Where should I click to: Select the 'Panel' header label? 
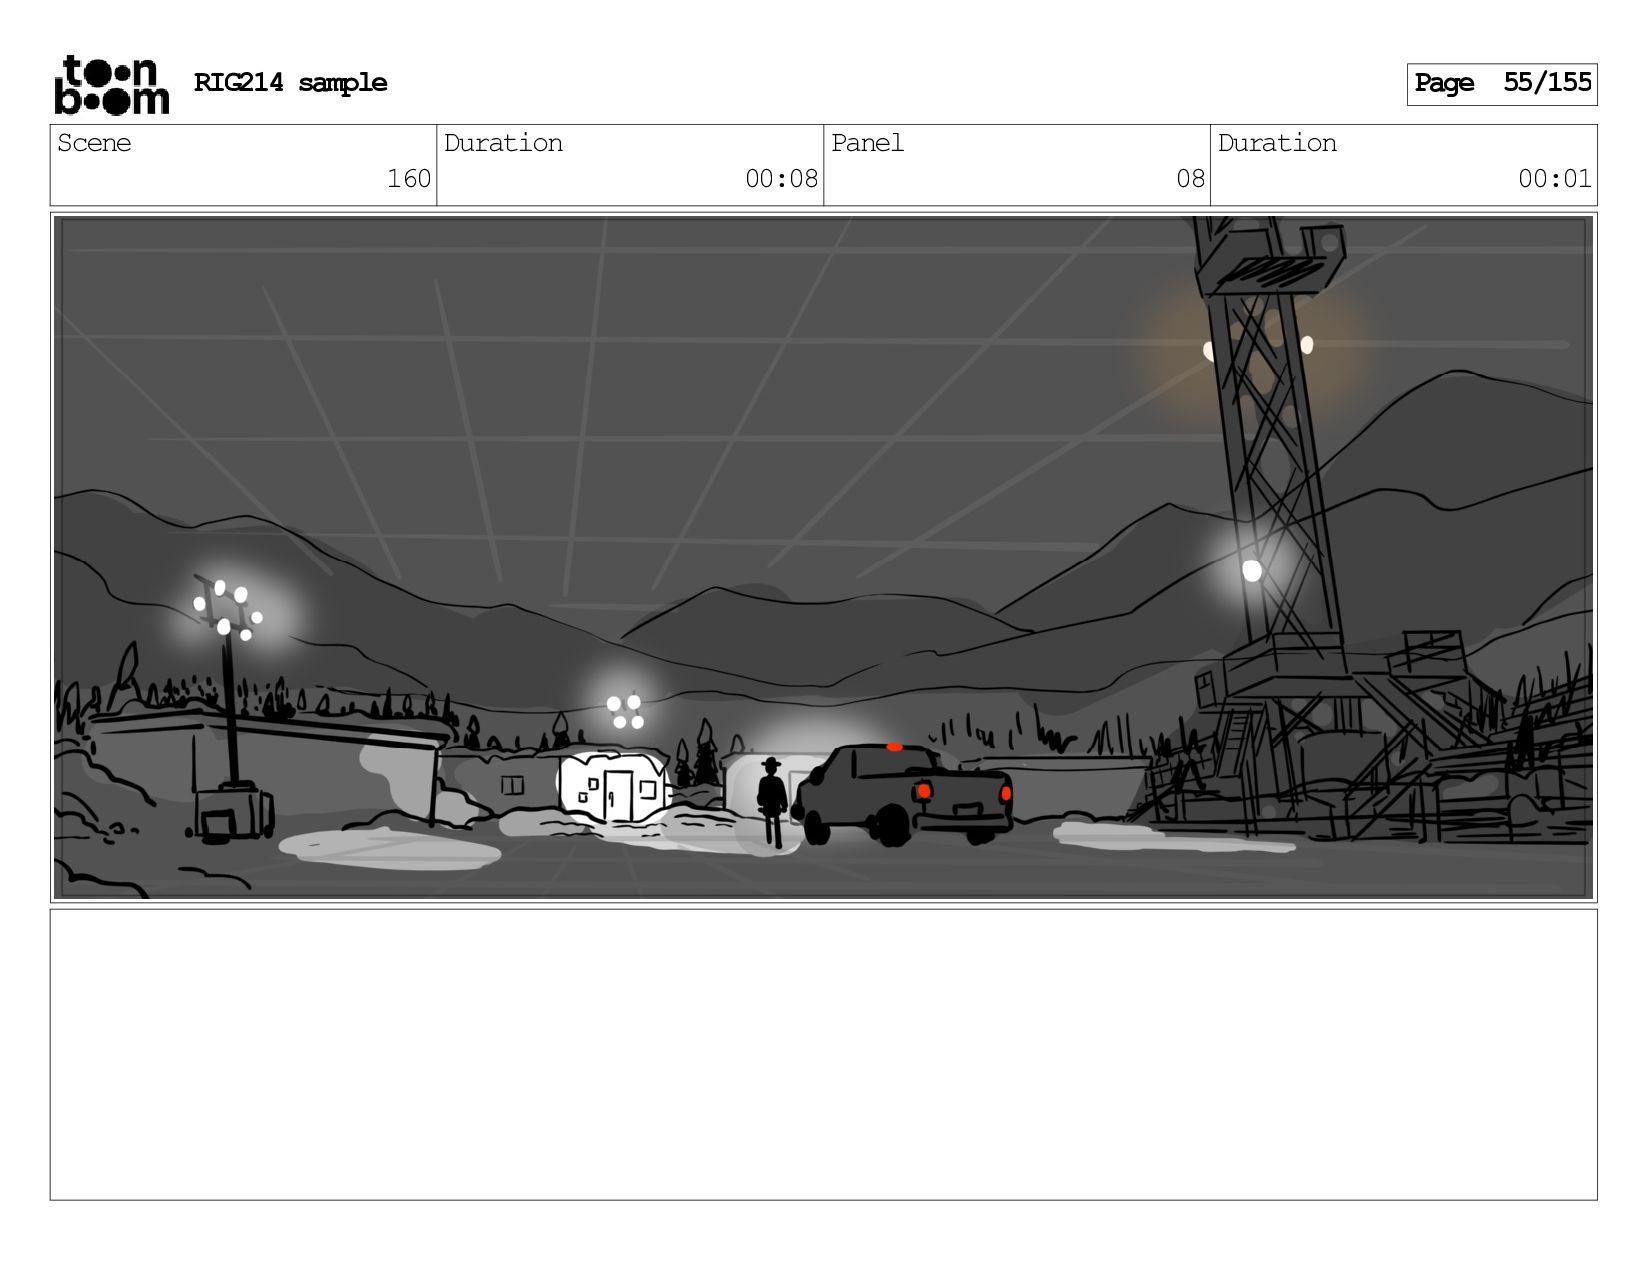(x=867, y=143)
